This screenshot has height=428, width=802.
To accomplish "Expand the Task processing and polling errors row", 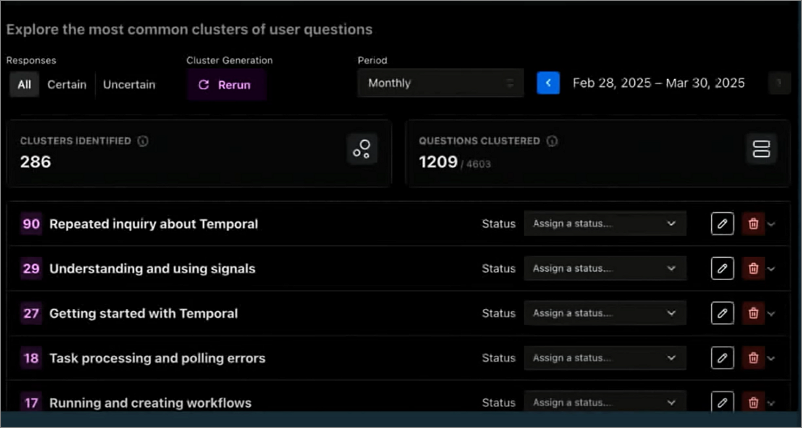I will pyautogui.click(x=772, y=358).
